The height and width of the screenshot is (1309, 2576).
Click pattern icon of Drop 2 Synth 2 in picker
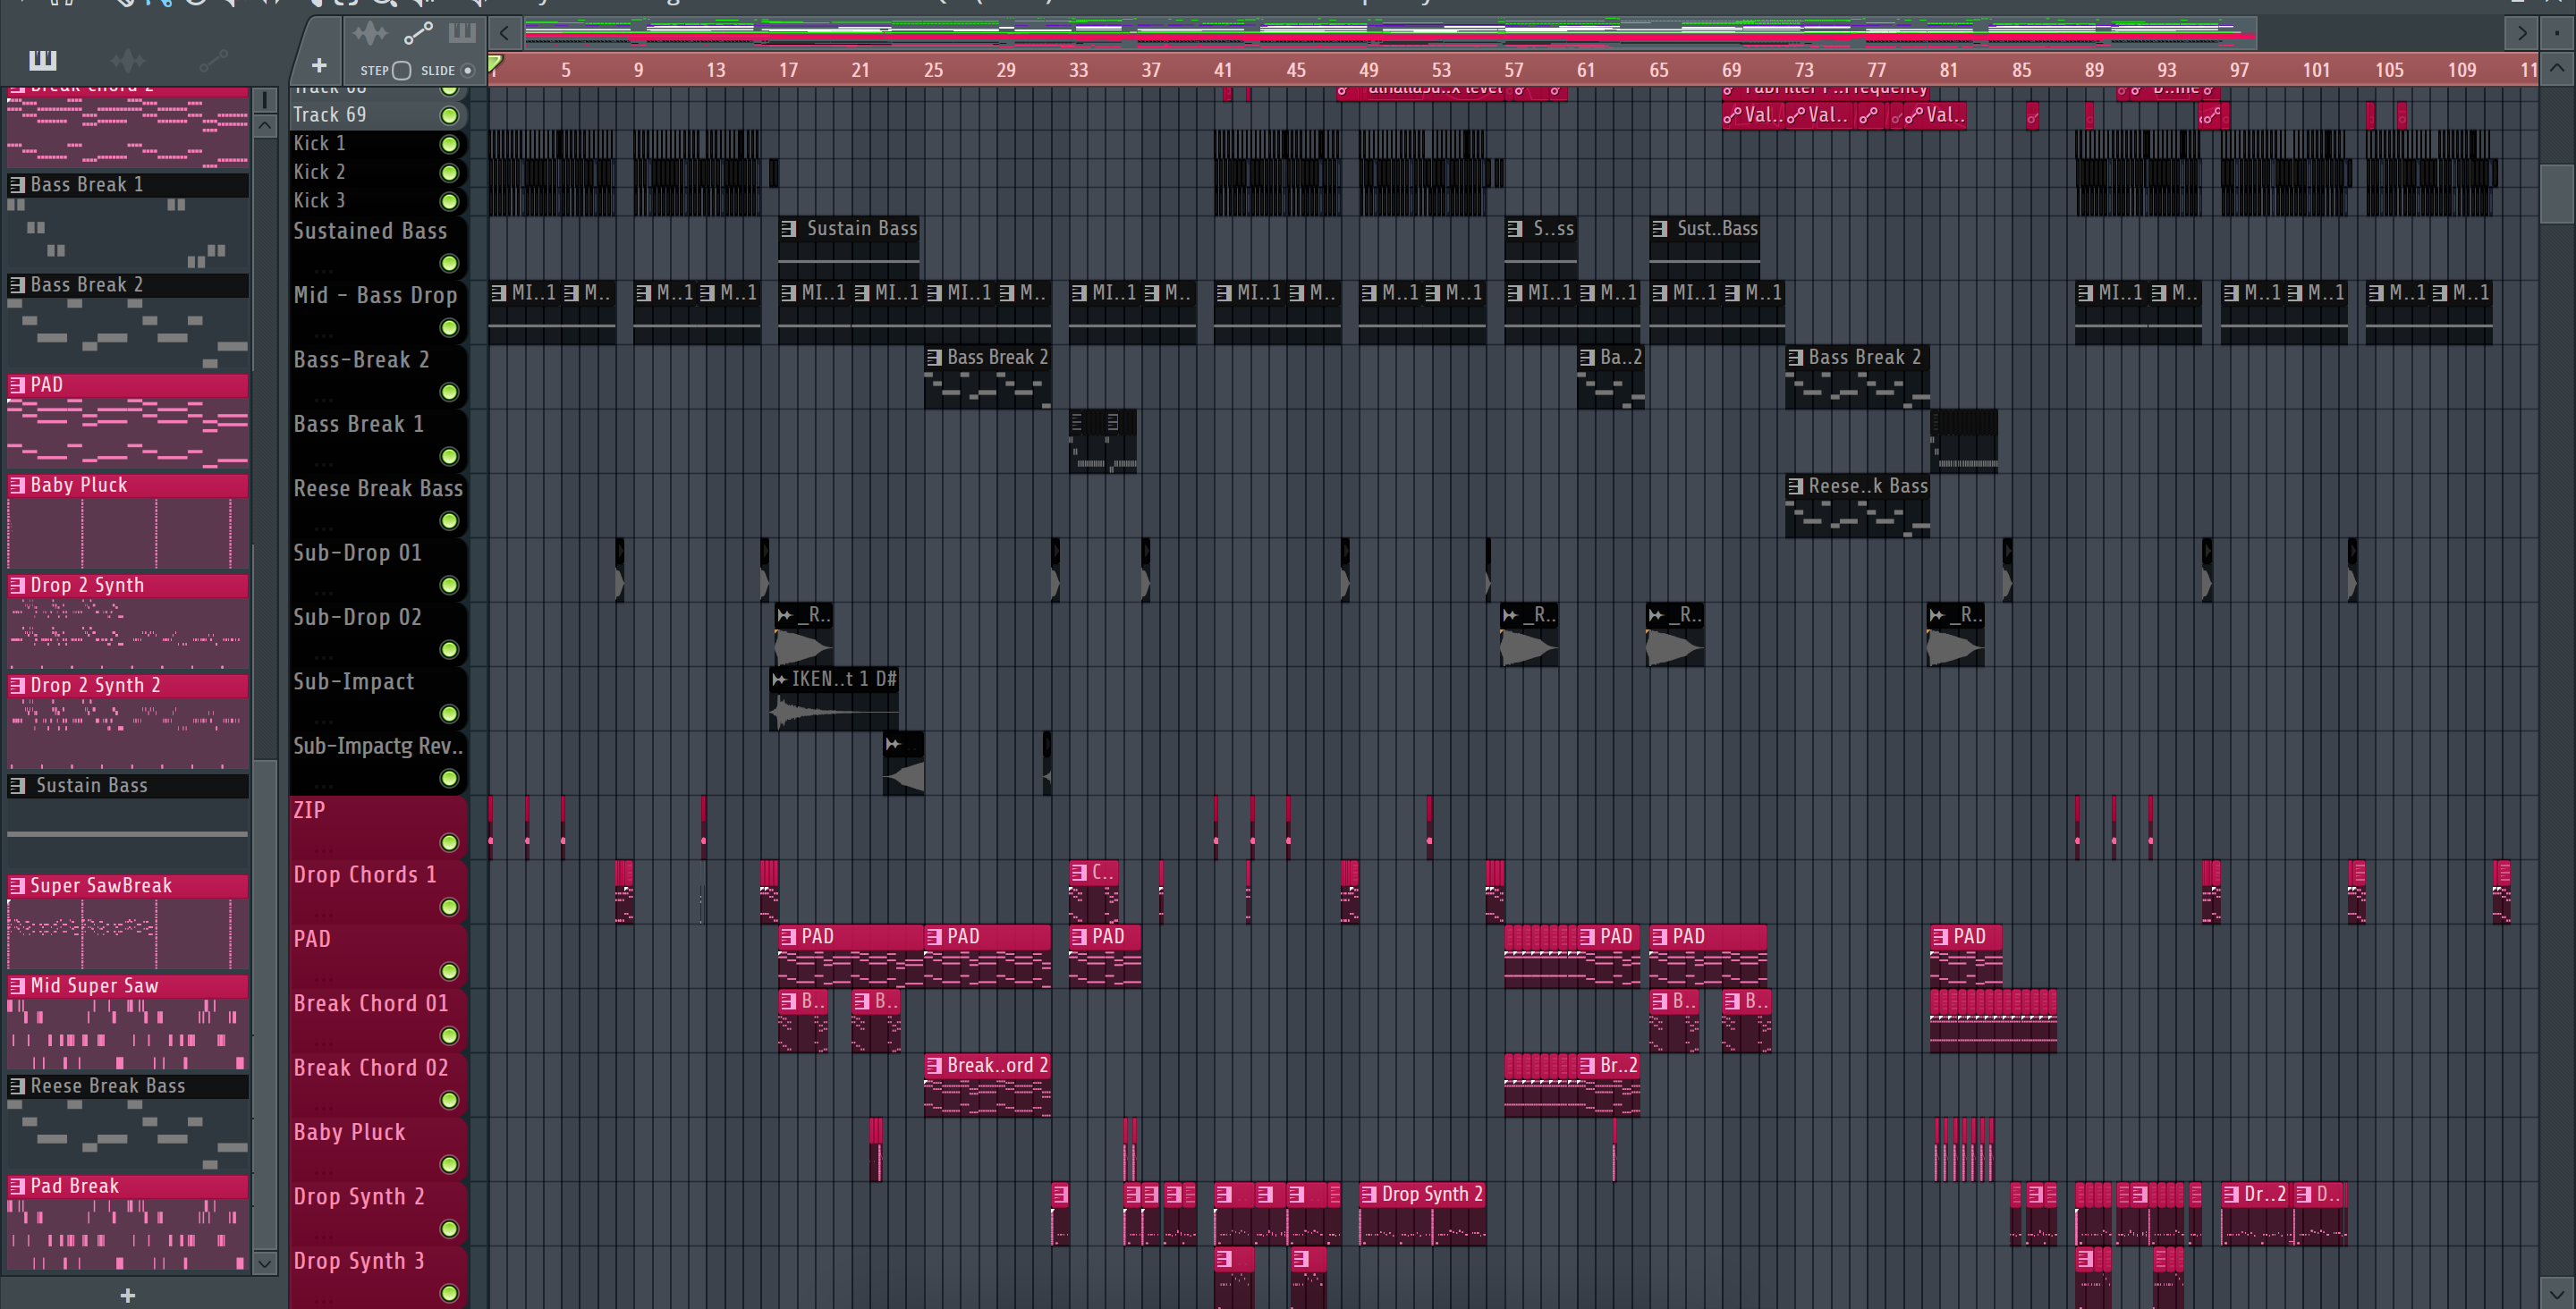pos(17,686)
